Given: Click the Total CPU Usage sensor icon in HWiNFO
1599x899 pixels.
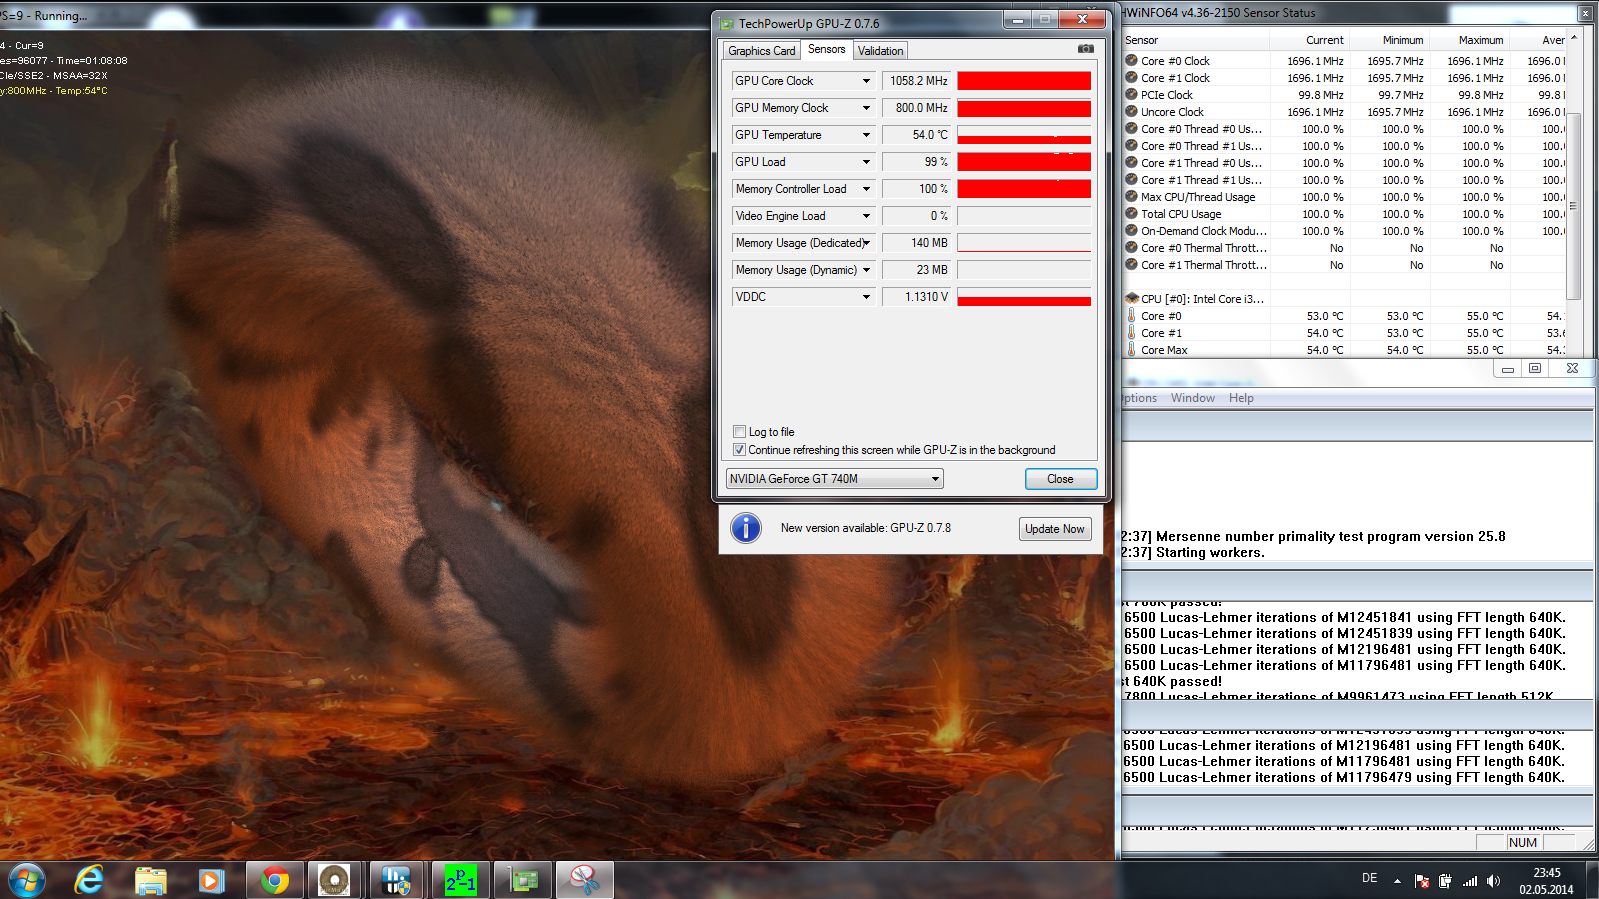Looking at the screenshot, I should 1131,214.
